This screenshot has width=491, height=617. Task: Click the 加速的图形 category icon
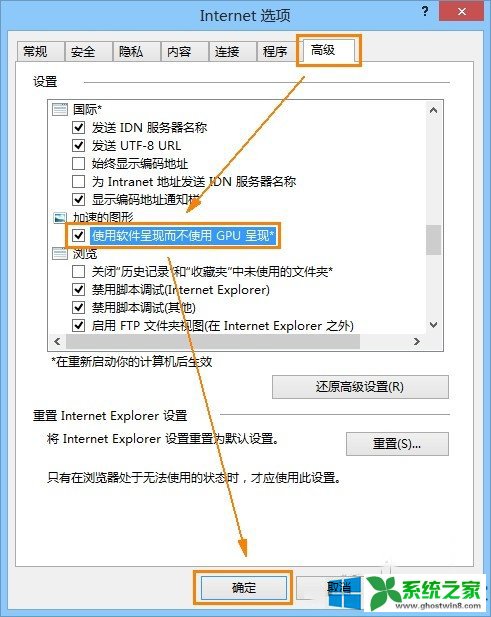[60, 217]
